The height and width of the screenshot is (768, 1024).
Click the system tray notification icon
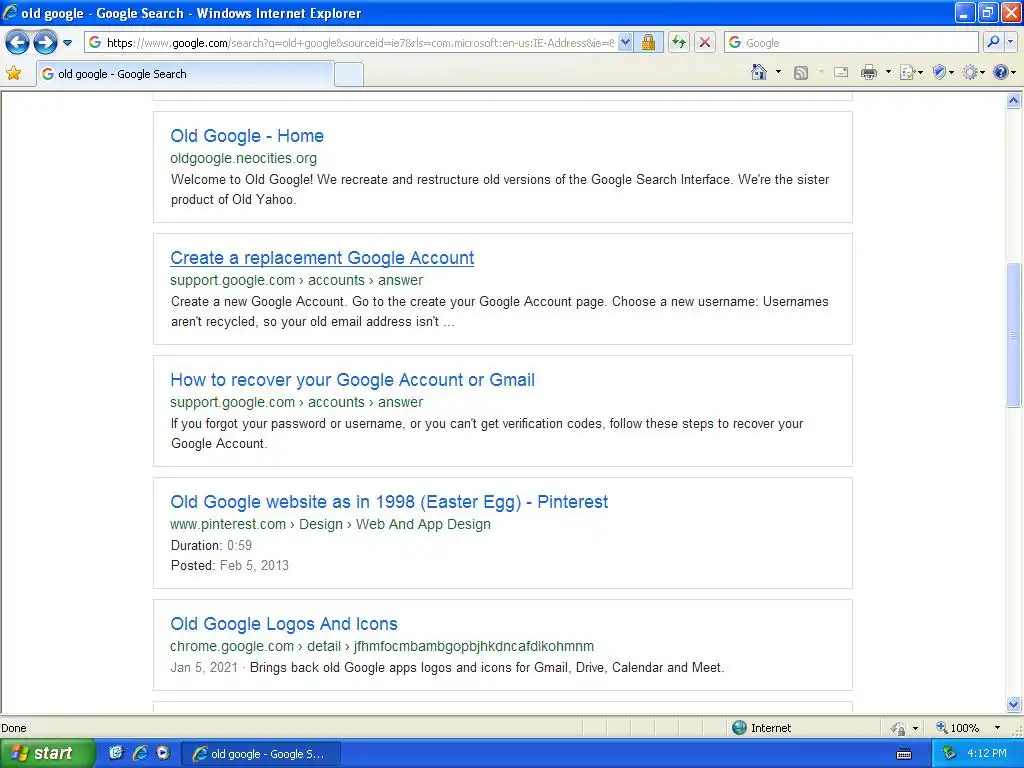point(949,754)
